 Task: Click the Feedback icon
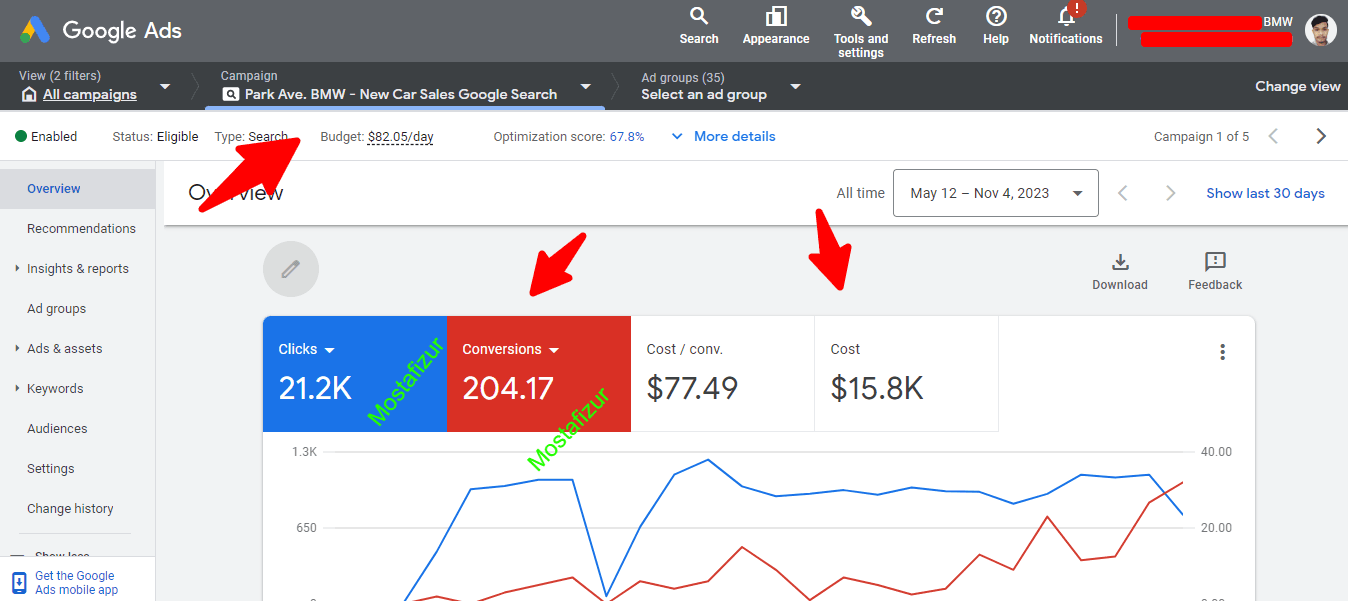1215,262
